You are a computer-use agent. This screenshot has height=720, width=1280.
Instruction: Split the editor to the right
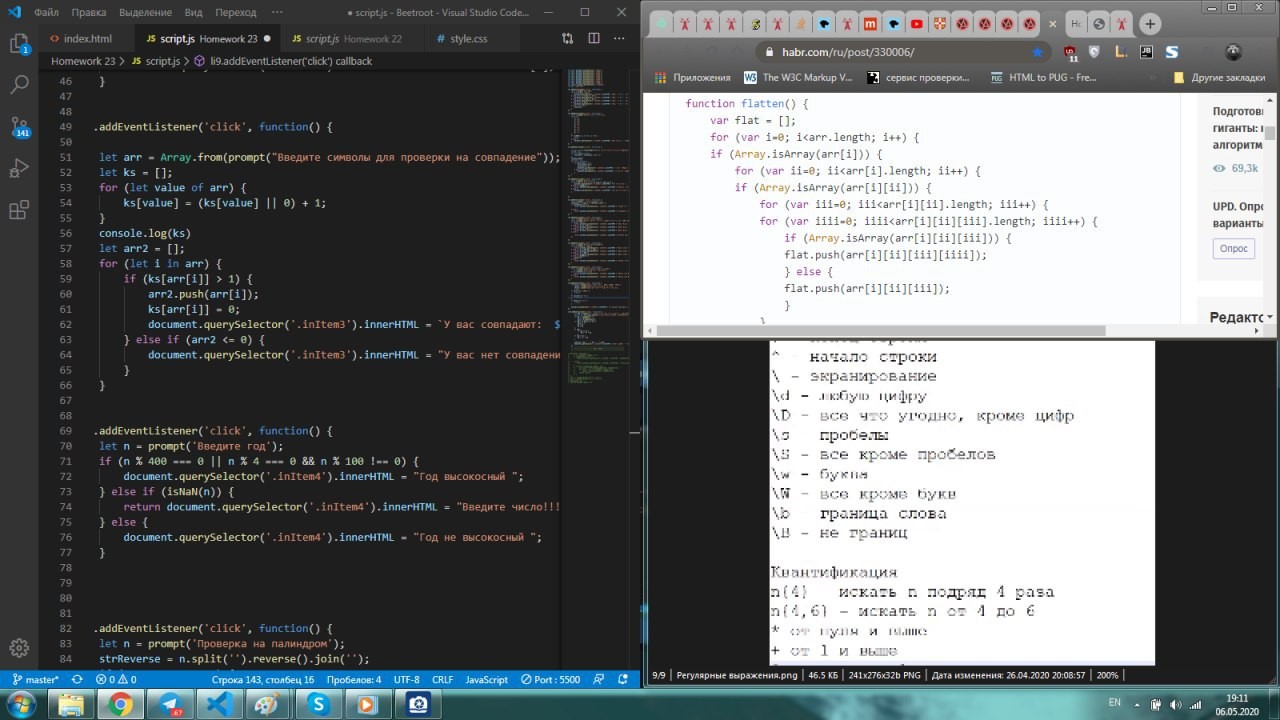[x=594, y=38]
